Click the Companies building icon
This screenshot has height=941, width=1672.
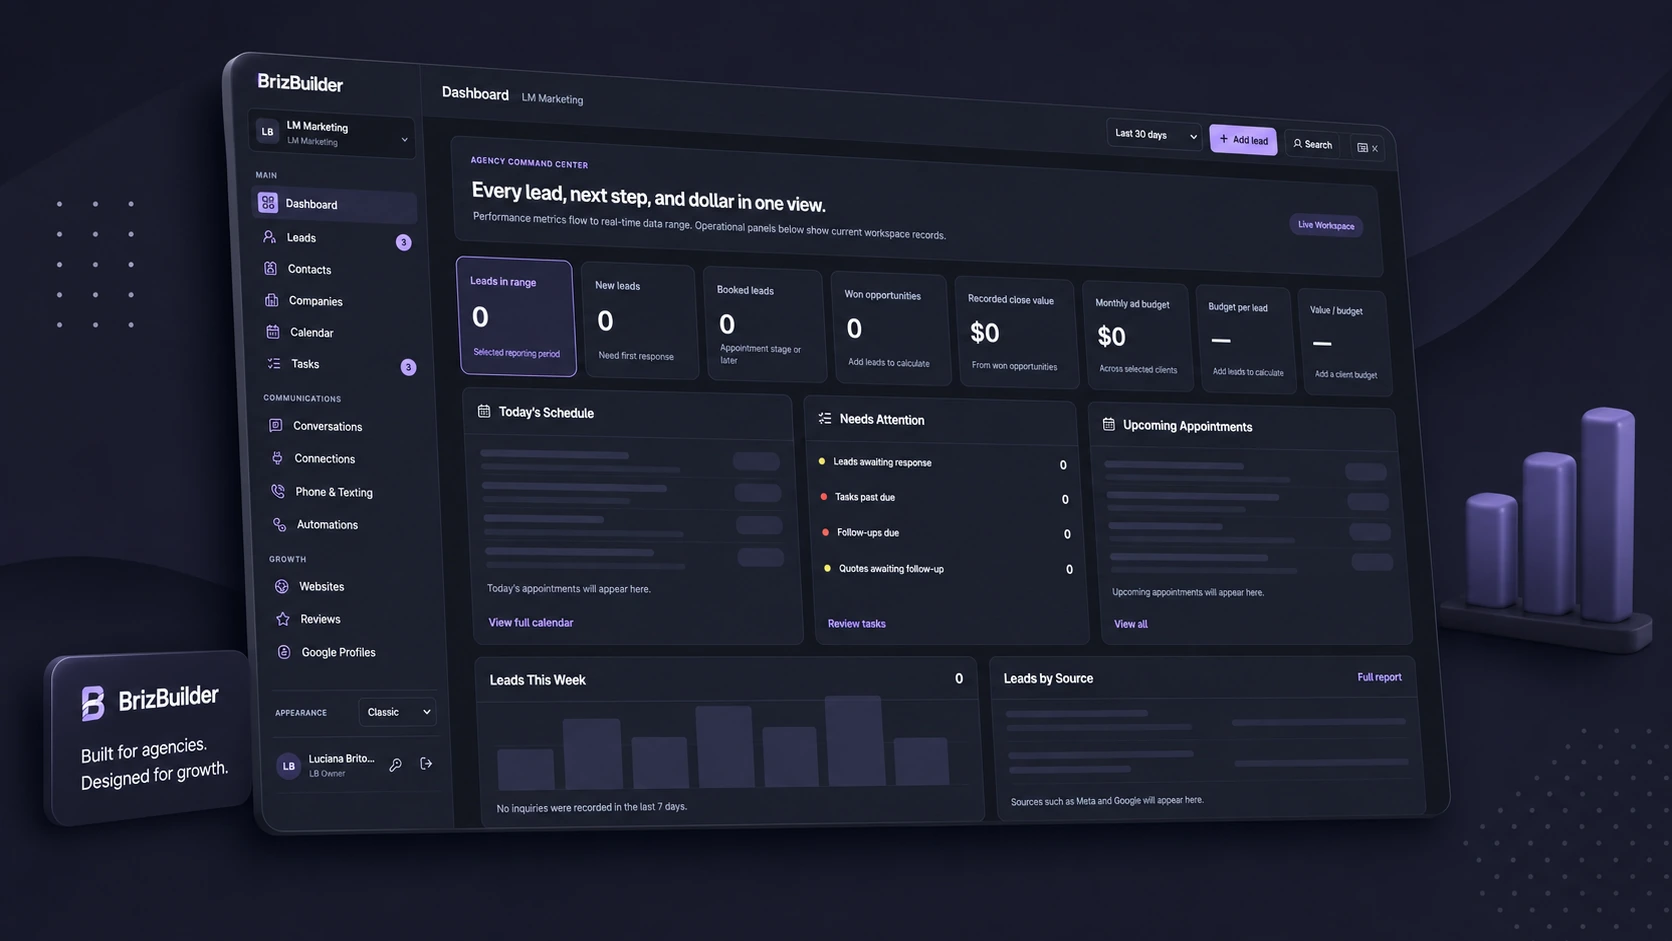click(x=271, y=300)
